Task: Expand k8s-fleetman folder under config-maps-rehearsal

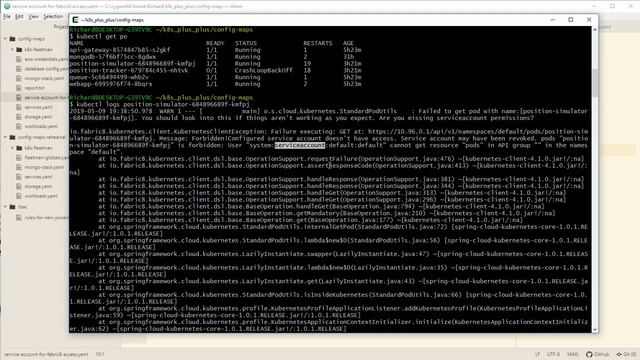Action: click(13, 148)
